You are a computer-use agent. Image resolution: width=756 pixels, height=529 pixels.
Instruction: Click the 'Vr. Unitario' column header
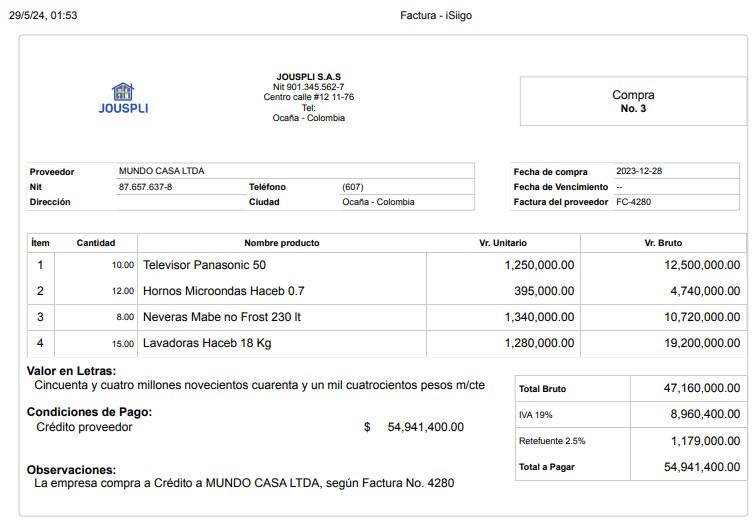502,243
